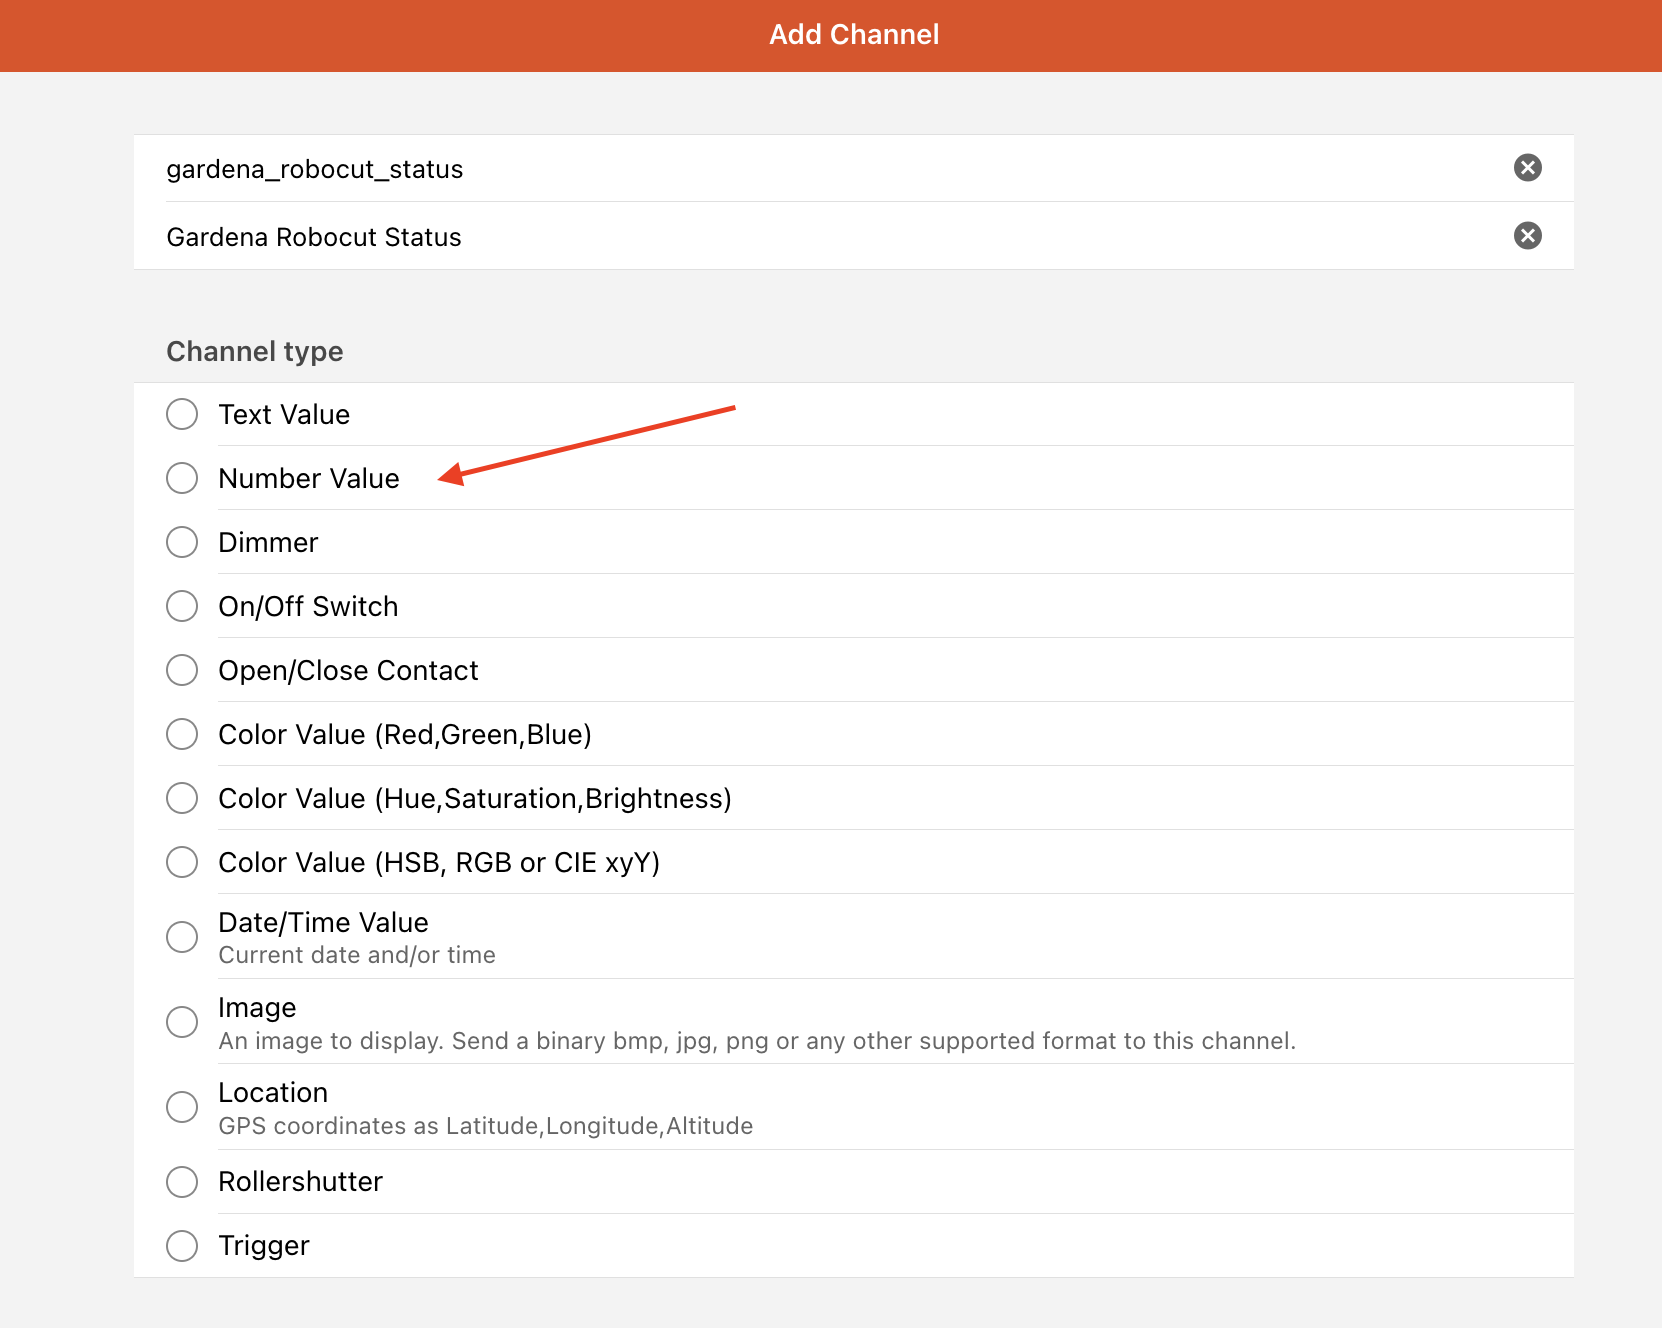Click the 'GPS coordinates as Latitude,Longitude,Altitude' description
The width and height of the screenshot is (1662, 1328).
click(x=486, y=1126)
